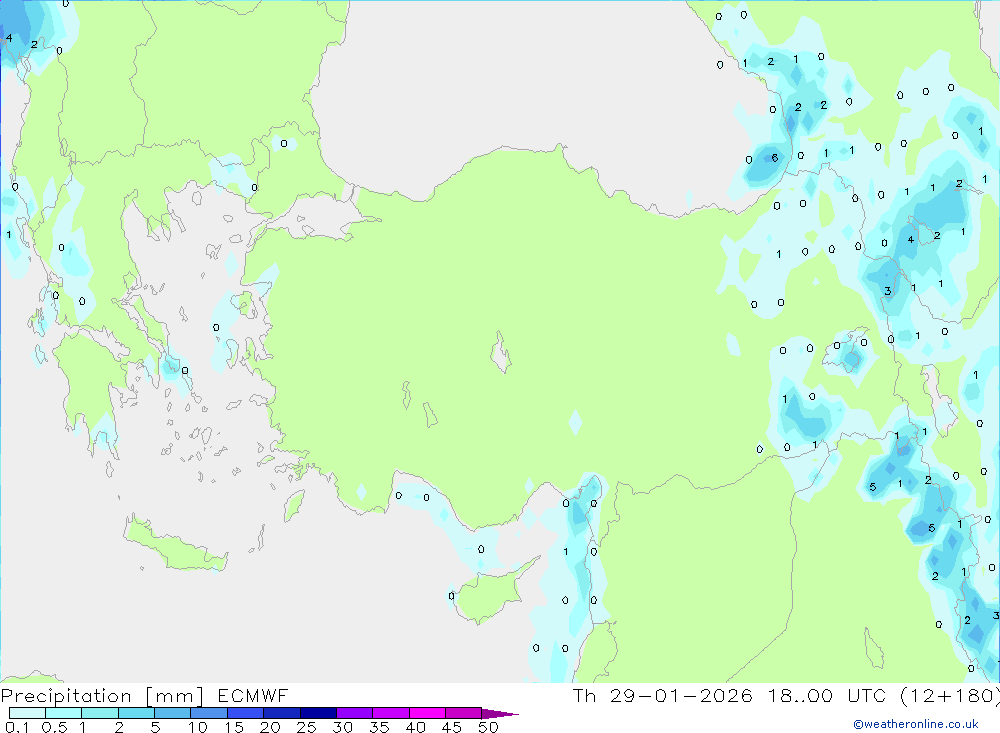Click the '20' legend scale label
The width and height of the screenshot is (1000, 733).
270,727
